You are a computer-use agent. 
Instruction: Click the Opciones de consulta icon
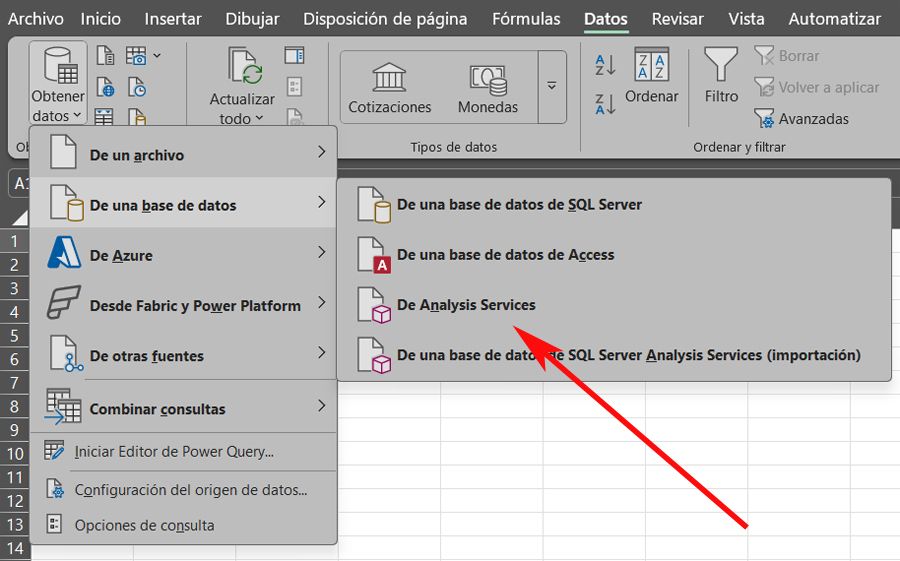point(54,524)
